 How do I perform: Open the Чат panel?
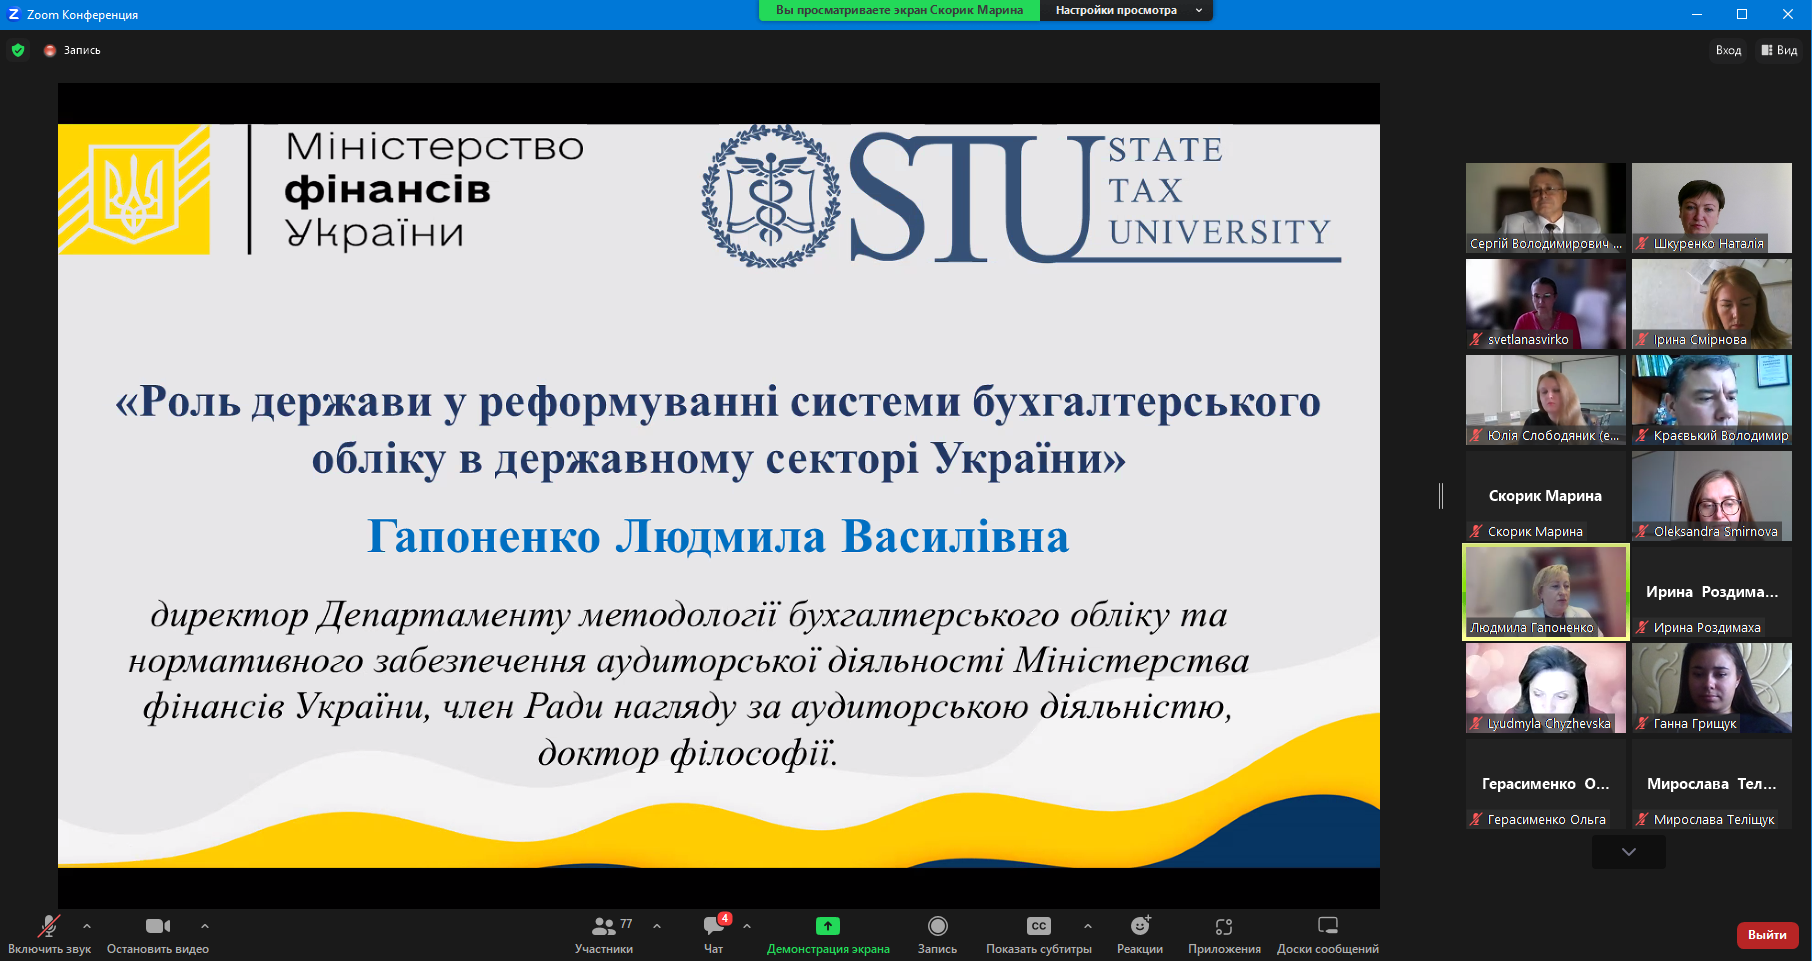(x=714, y=935)
